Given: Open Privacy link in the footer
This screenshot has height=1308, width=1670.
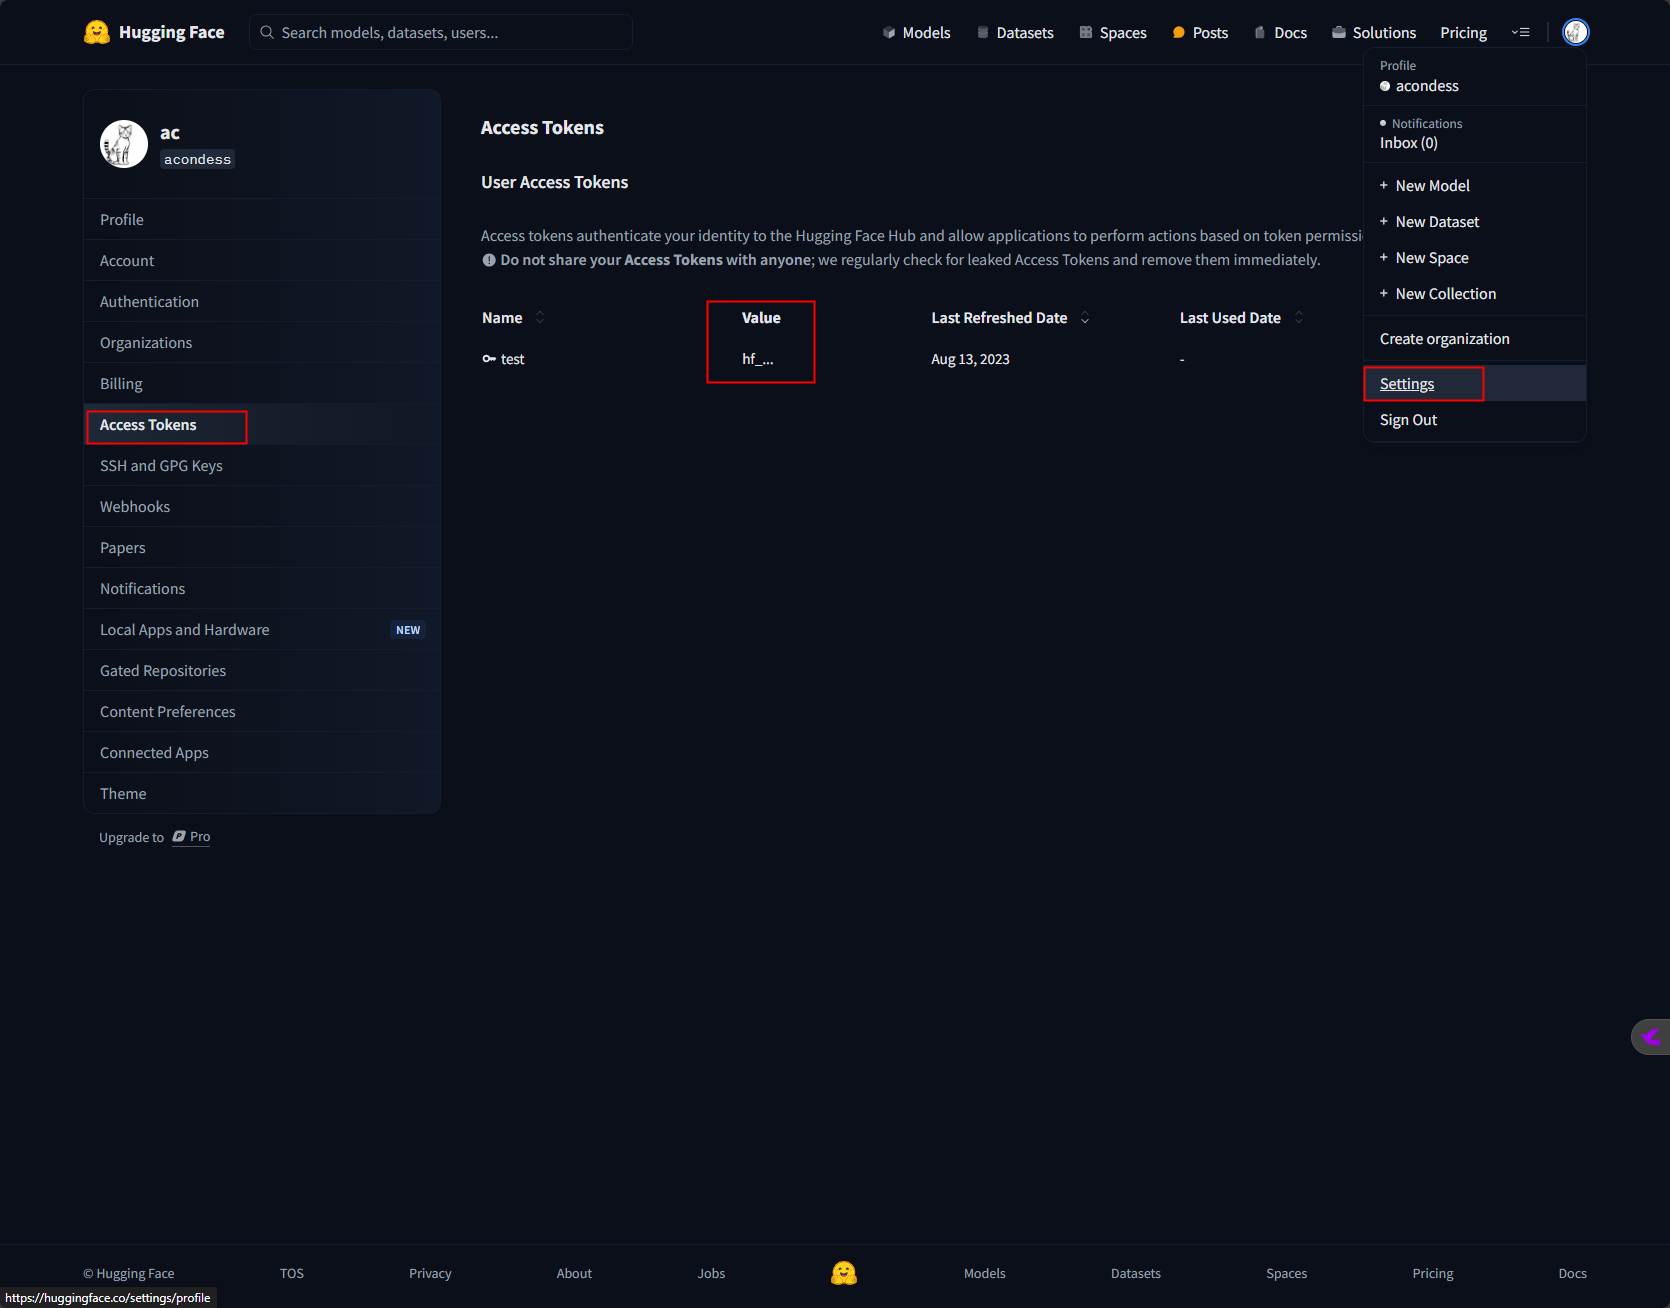Looking at the screenshot, I should pos(430,1273).
